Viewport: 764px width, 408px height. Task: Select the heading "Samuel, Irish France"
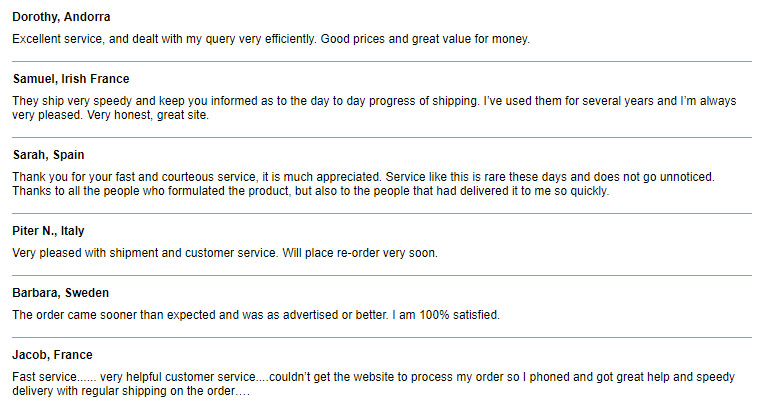(x=71, y=79)
